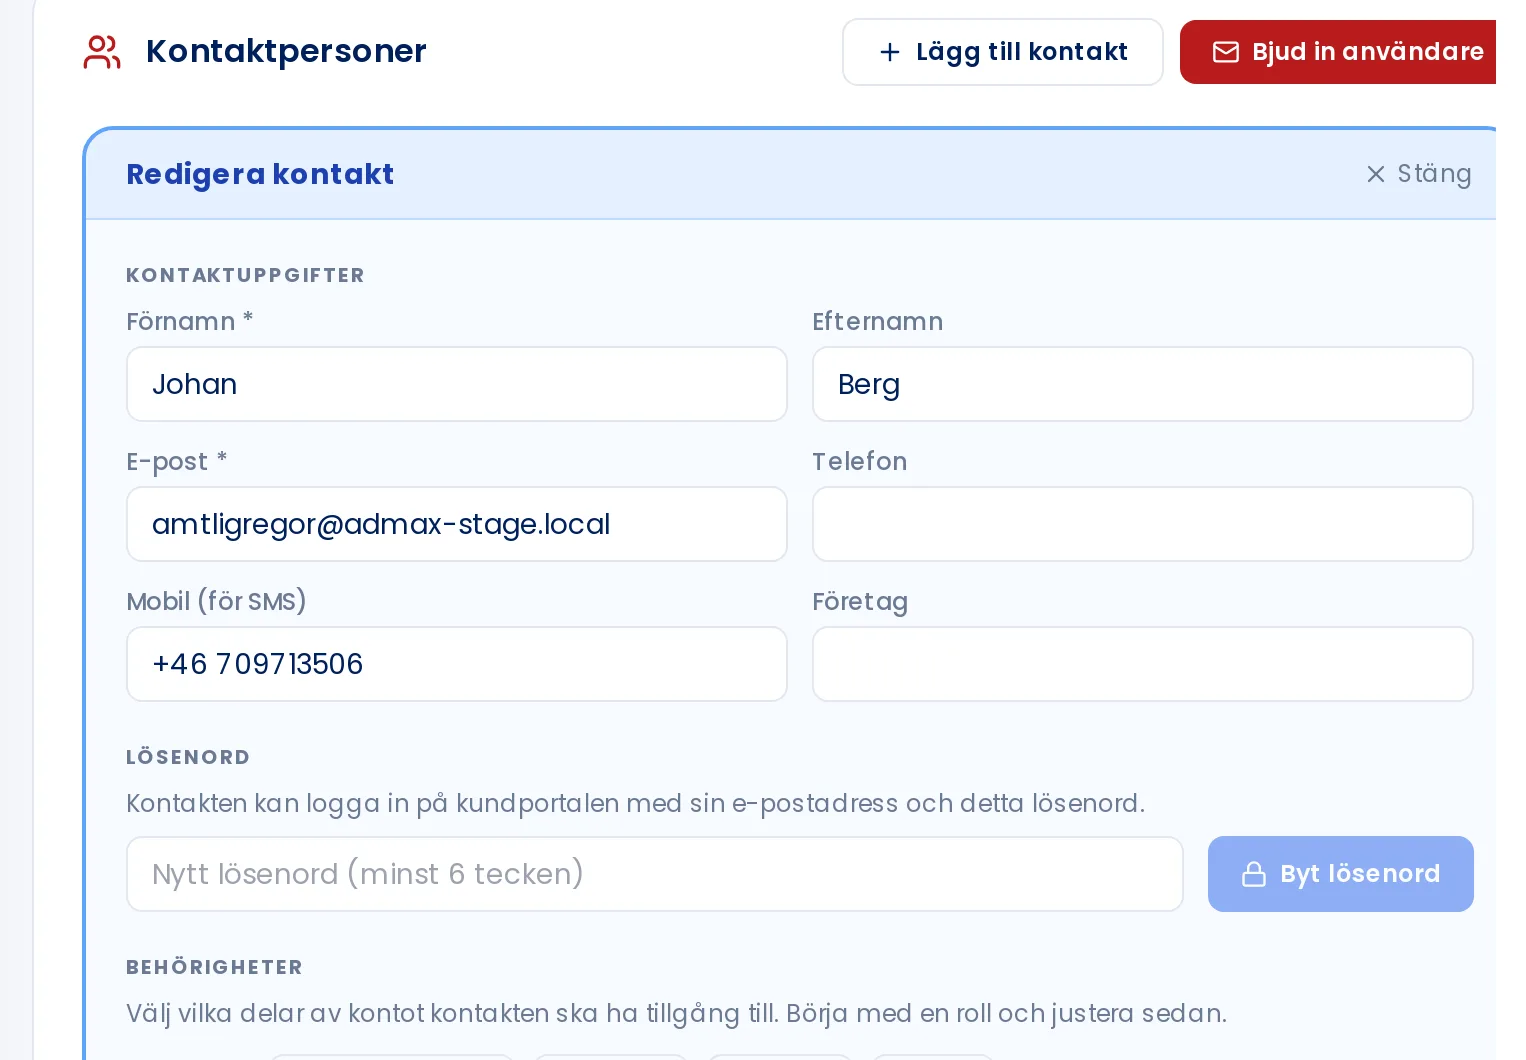
Task: Click the "Välj vilka delar av kontot" description text
Action: point(676,1013)
